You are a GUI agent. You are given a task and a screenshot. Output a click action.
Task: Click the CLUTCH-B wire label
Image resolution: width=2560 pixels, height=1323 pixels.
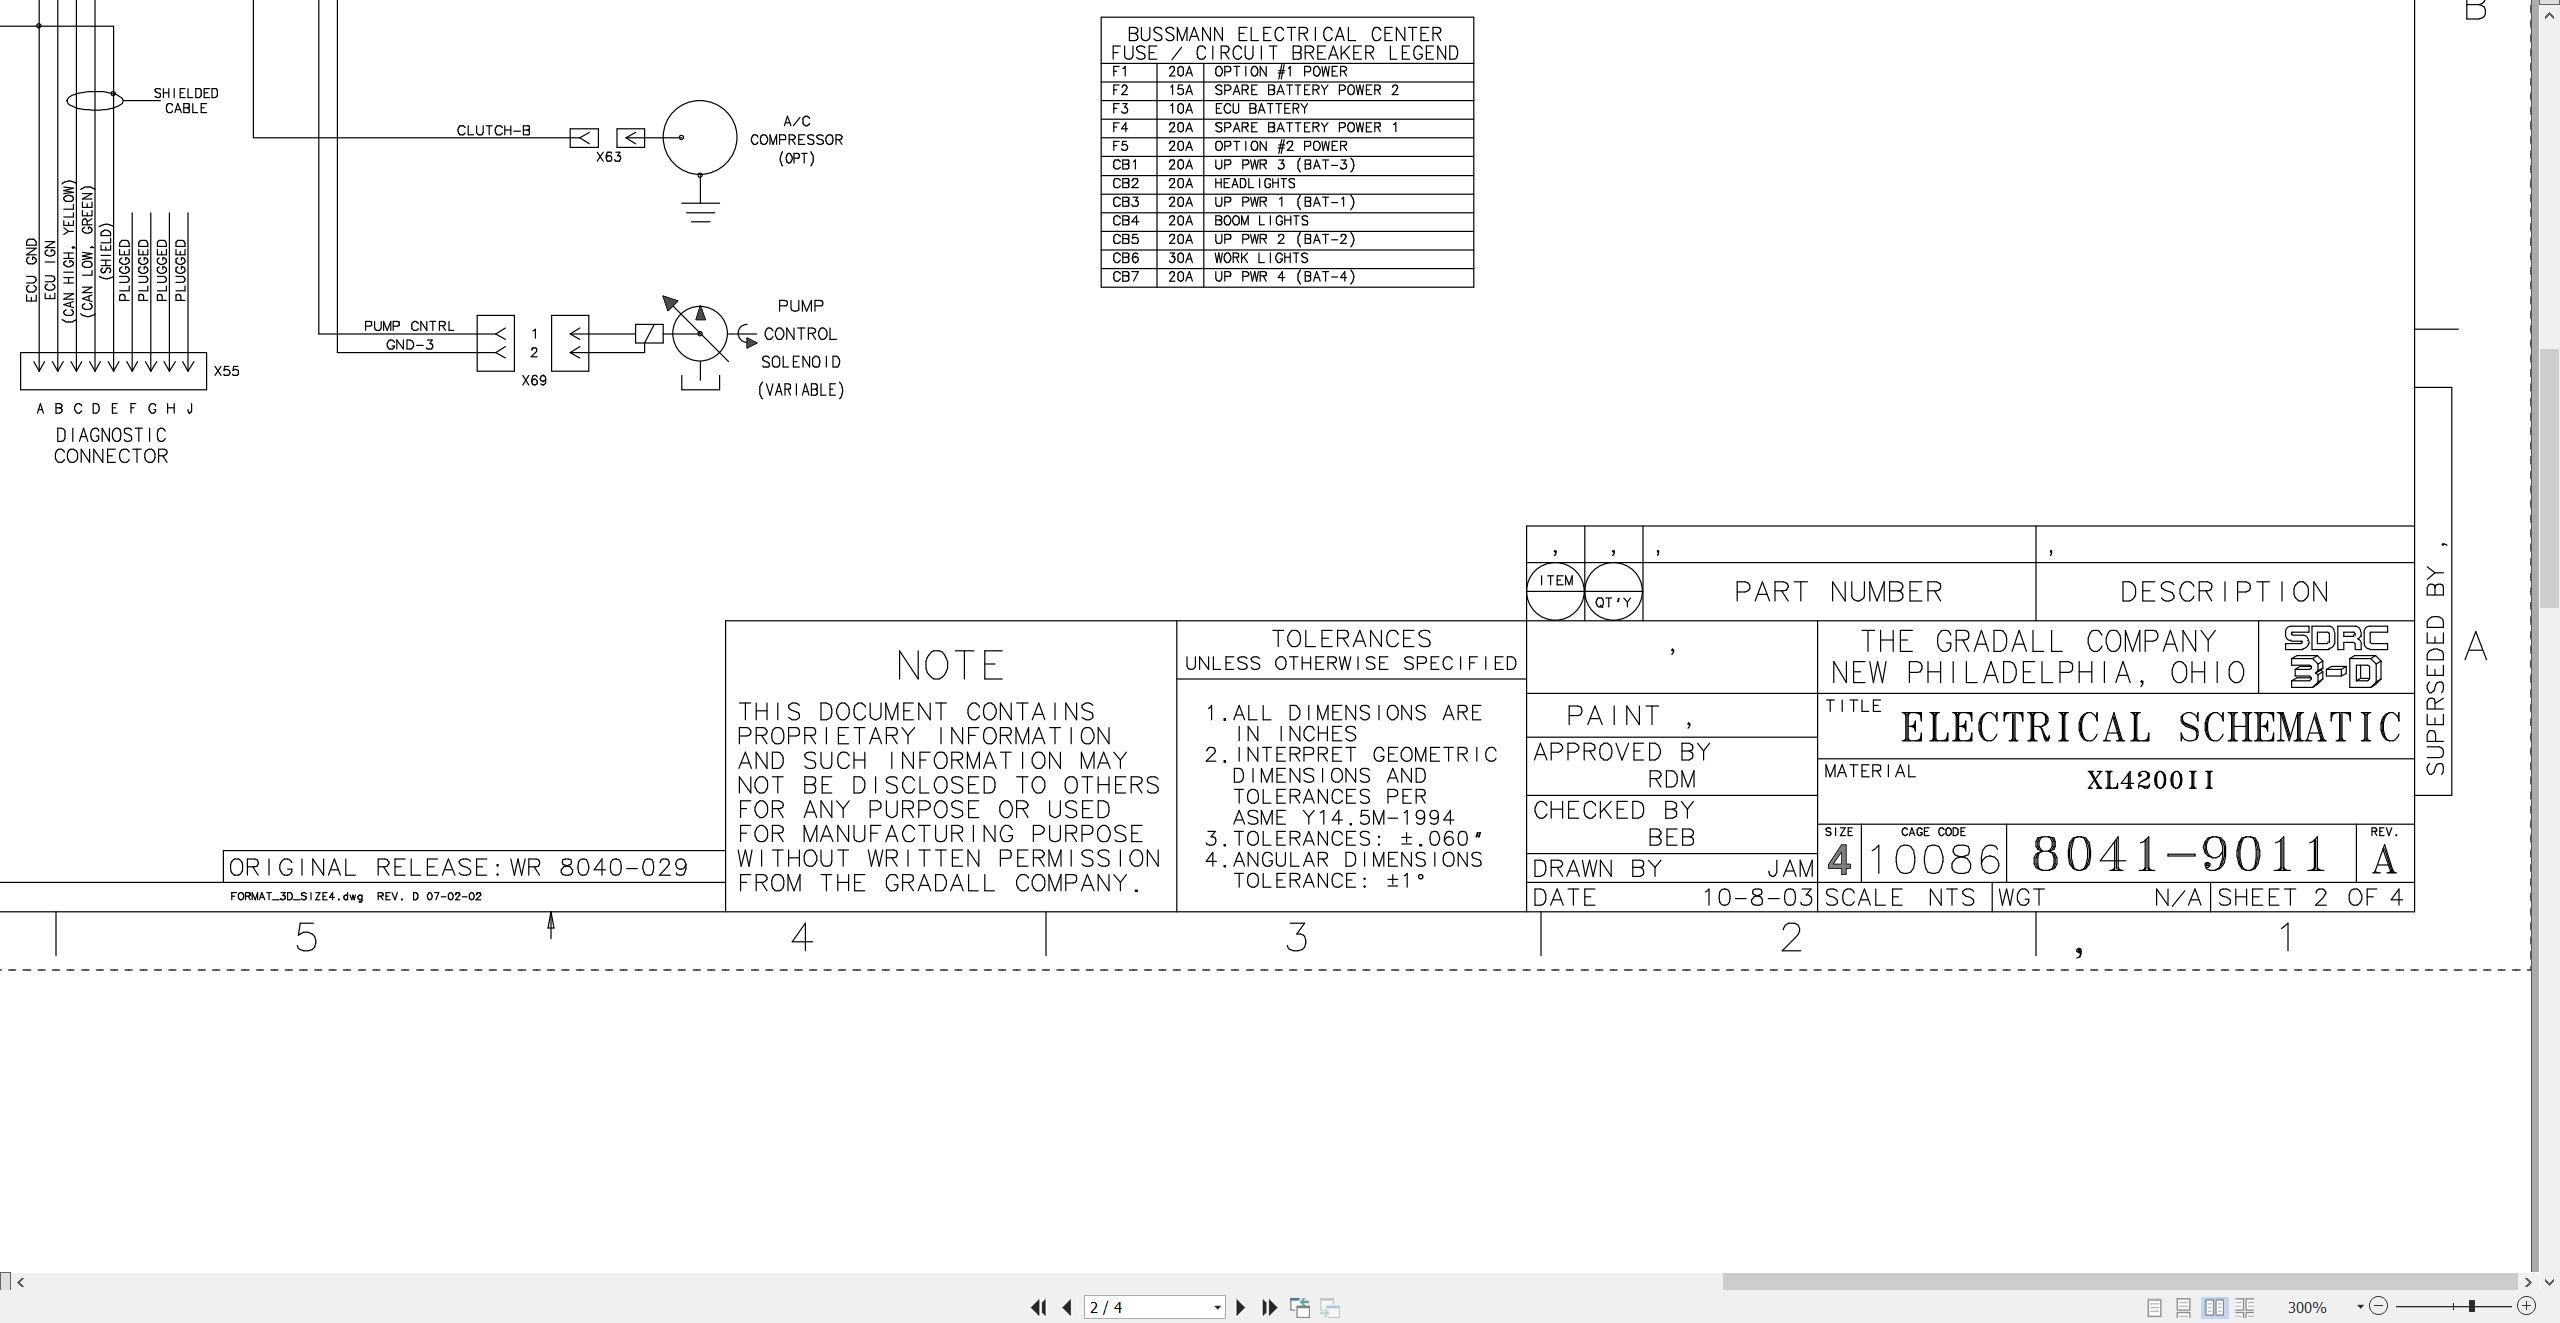click(494, 130)
